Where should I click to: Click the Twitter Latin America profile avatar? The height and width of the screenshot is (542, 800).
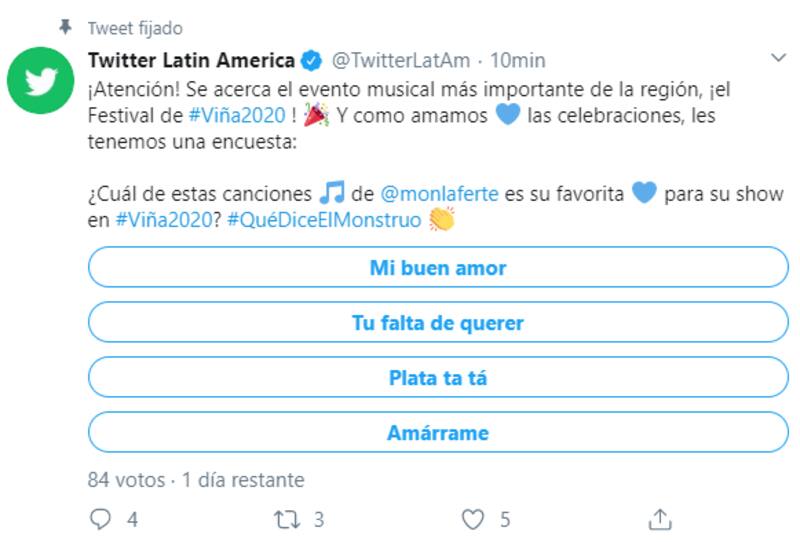(42, 80)
